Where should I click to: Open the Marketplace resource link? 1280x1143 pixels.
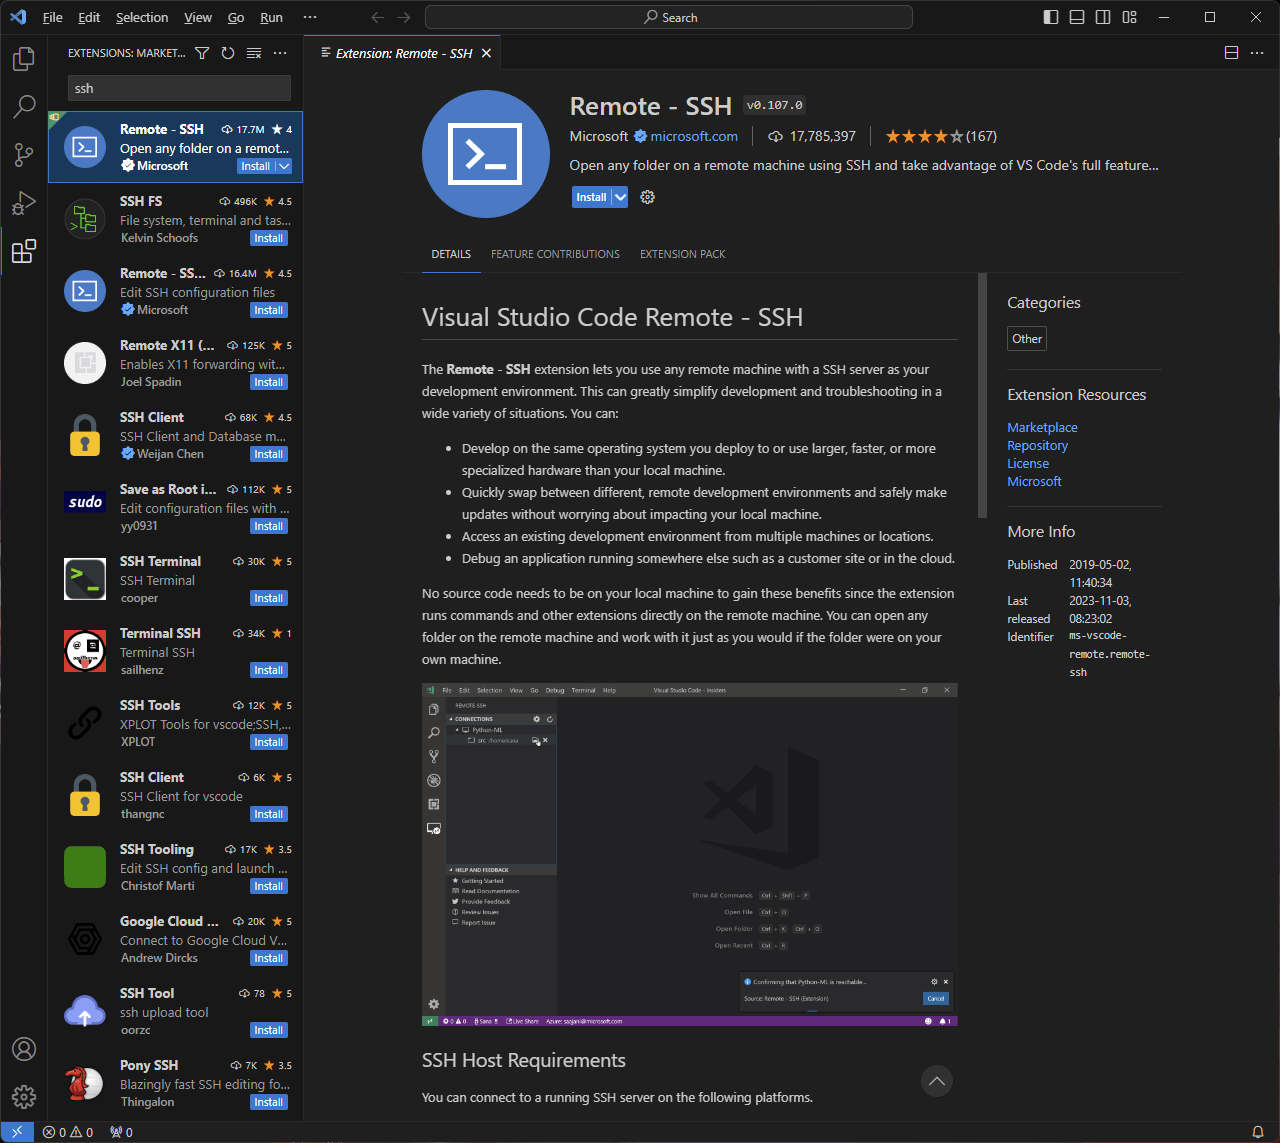(x=1042, y=427)
